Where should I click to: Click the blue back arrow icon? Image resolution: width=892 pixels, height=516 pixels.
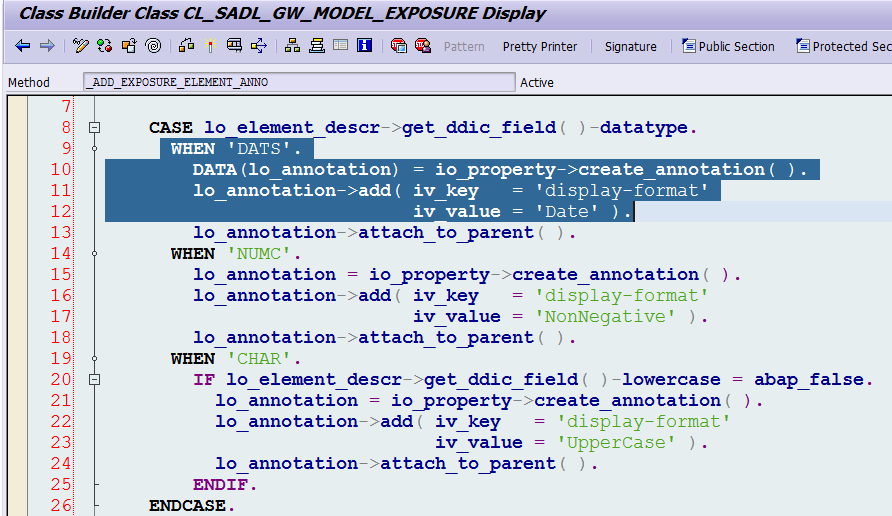point(23,46)
